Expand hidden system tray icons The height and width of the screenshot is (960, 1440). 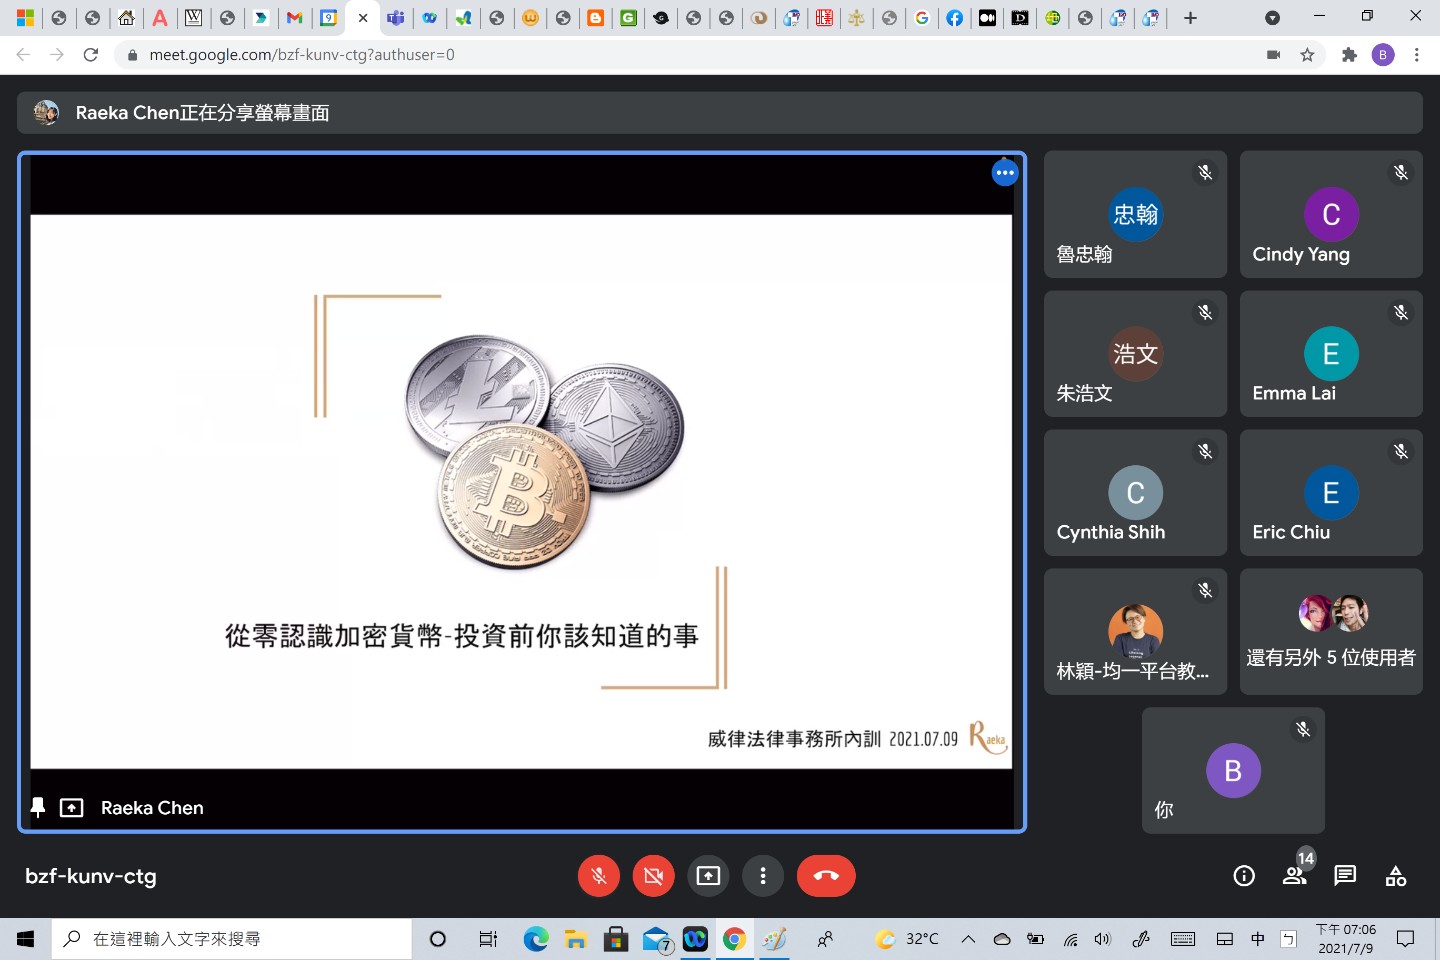pyautogui.click(x=968, y=939)
